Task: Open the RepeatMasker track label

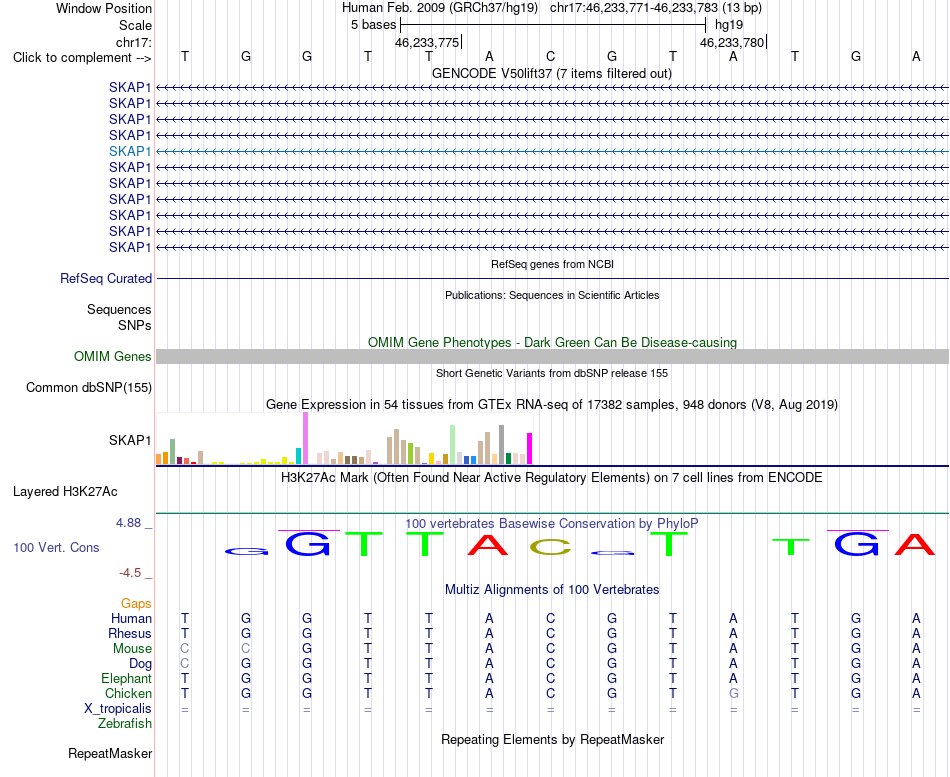Action: point(110,753)
